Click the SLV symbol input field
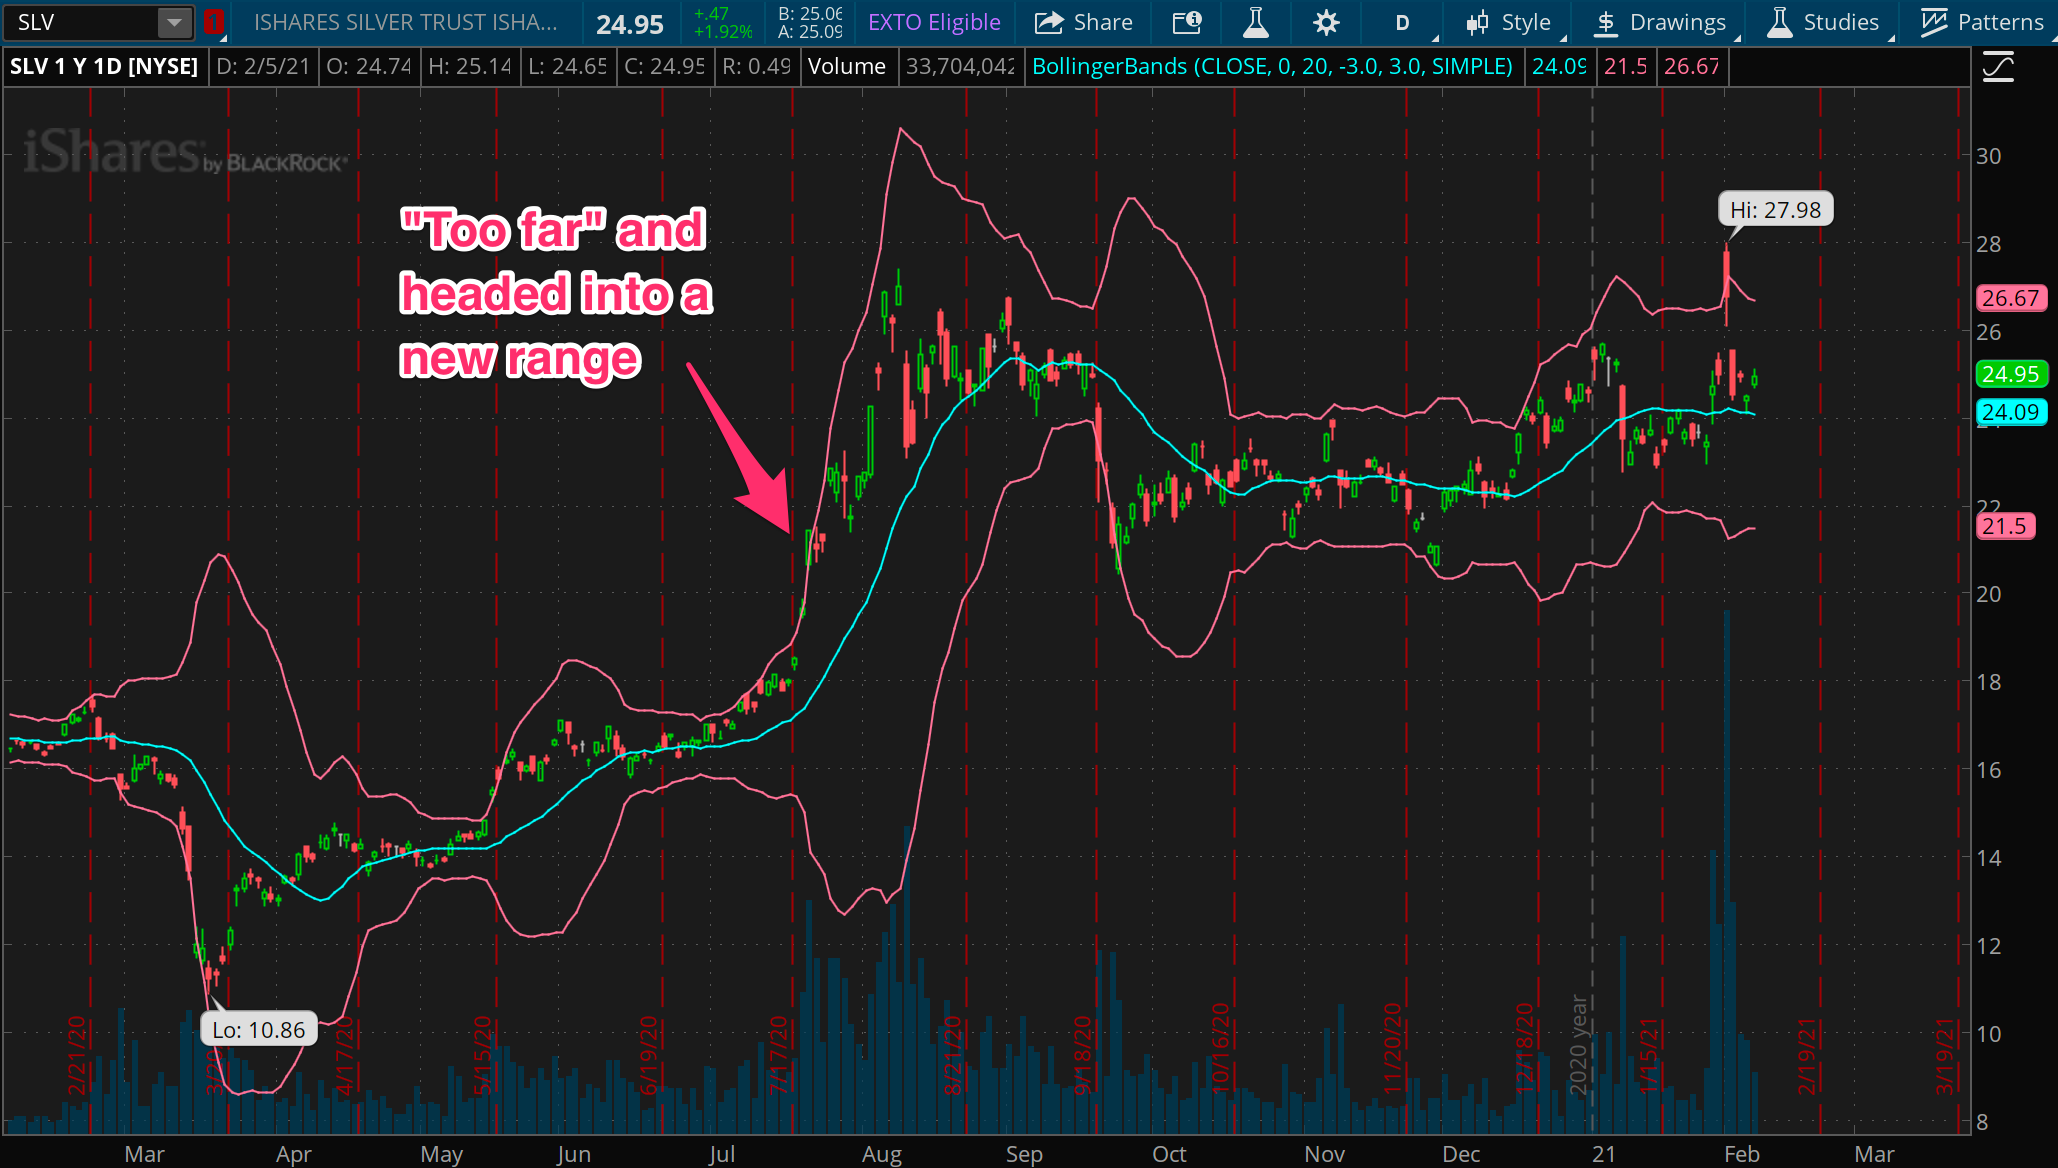 click(80, 22)
